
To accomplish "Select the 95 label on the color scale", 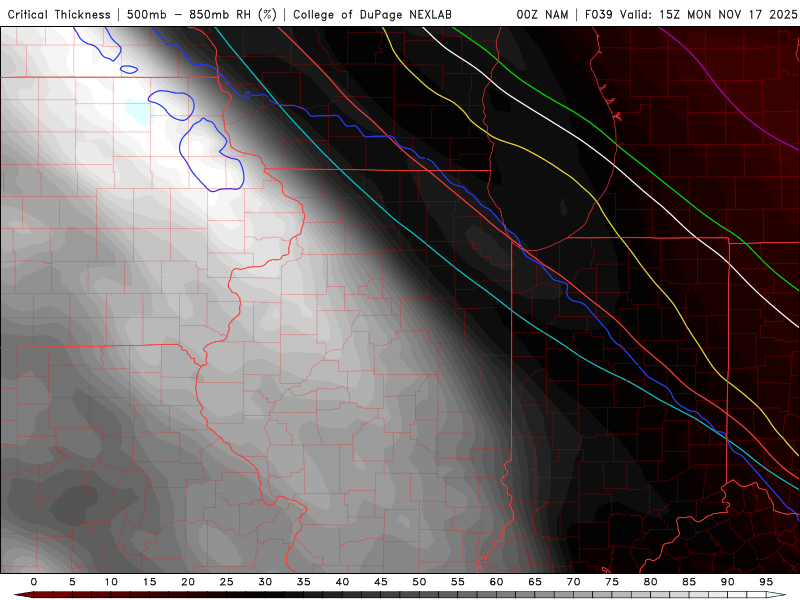I will pos(766,582).
